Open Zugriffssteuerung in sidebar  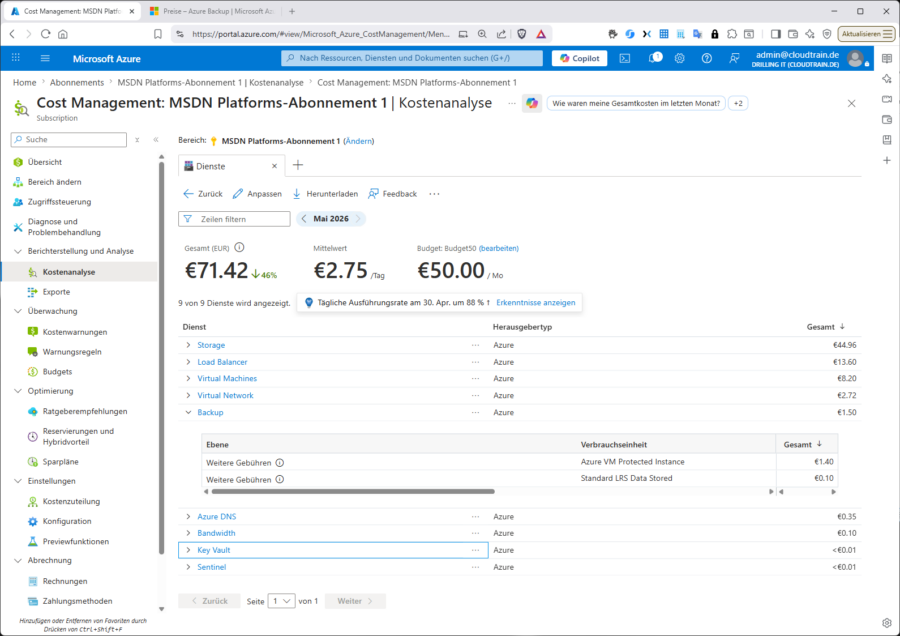tap(59, 201)
